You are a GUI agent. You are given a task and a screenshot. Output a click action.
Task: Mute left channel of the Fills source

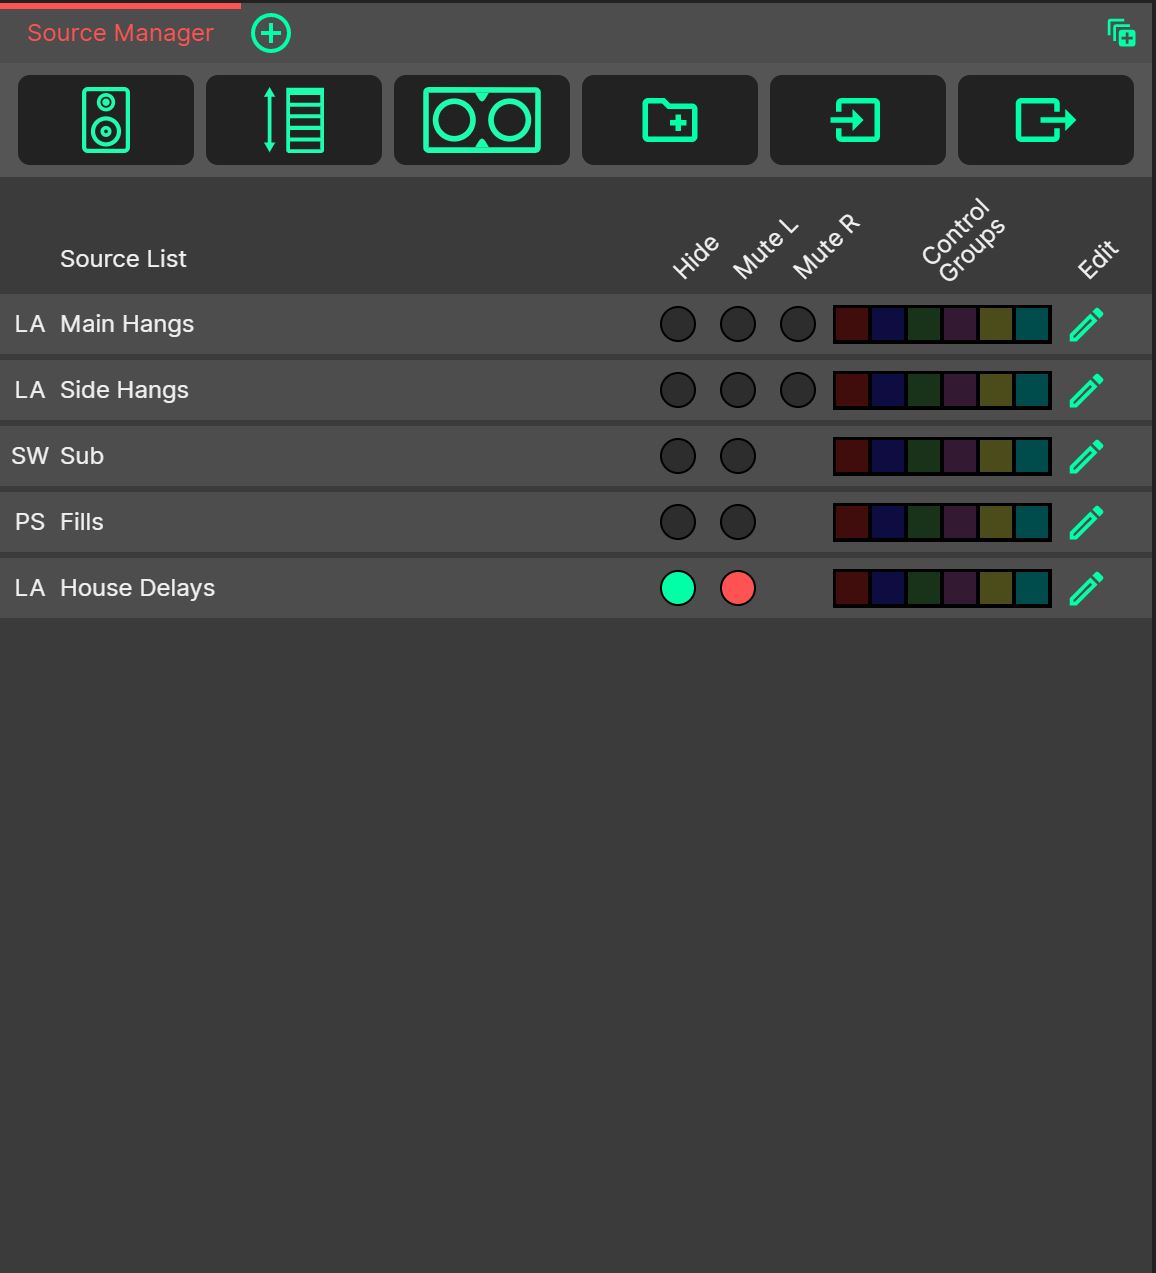point(738,521)
